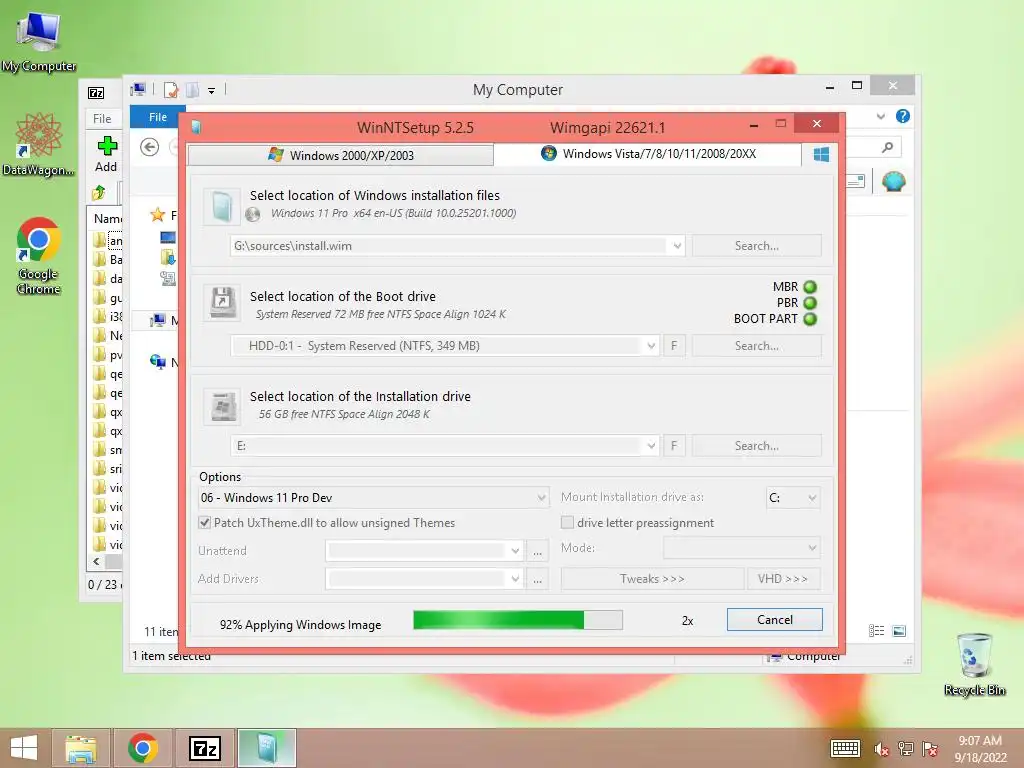Open the on-screen keyboard tray icon
Image resolution: width=1024 pixels, height=768 pixels.
(x=845, y=748)
